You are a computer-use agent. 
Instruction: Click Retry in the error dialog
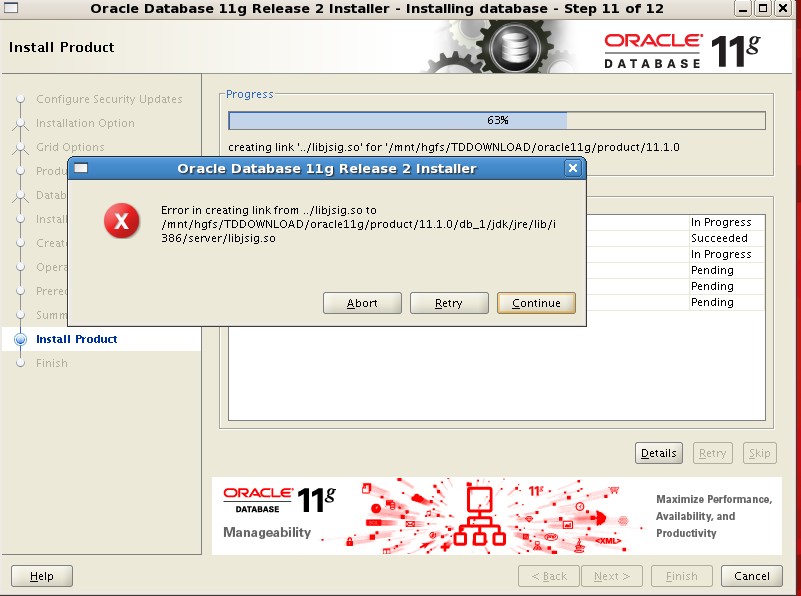click(x=449, y=303)
